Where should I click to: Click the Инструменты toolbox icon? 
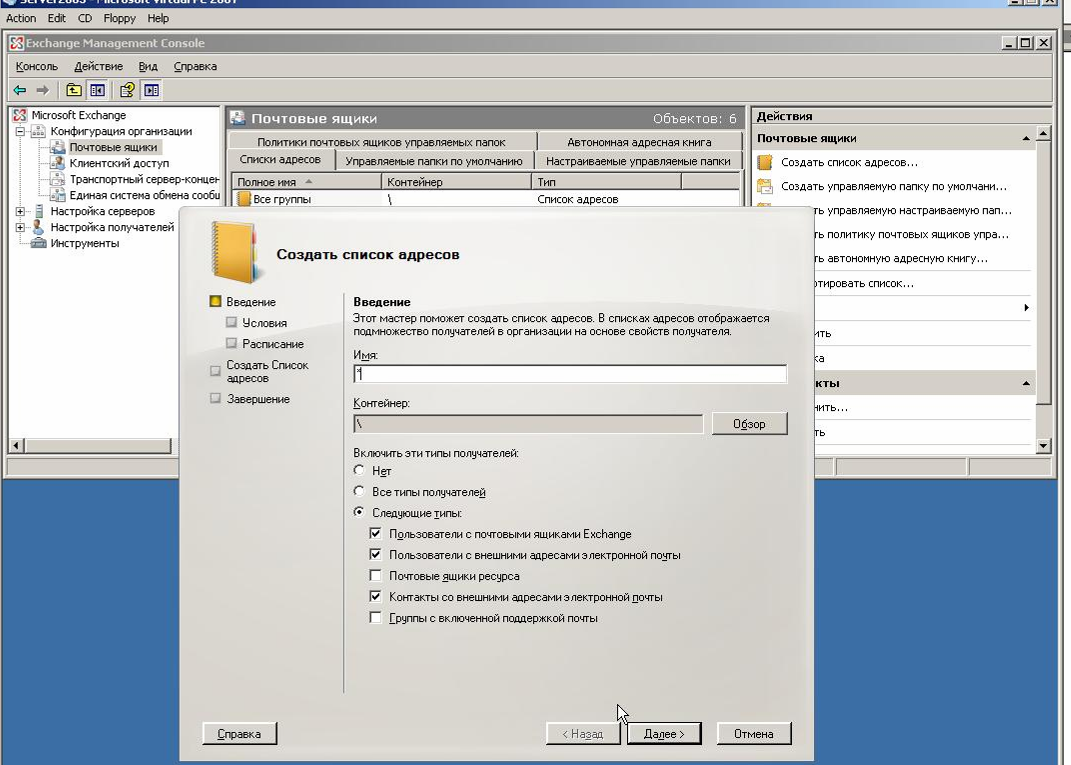click(x=39, y=243)
